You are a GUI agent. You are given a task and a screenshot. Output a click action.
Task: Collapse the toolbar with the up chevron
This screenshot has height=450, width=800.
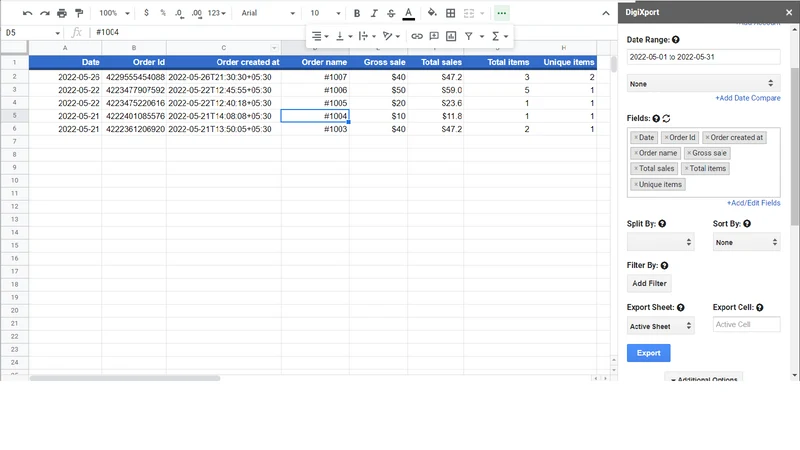click(x=606, y=13)
